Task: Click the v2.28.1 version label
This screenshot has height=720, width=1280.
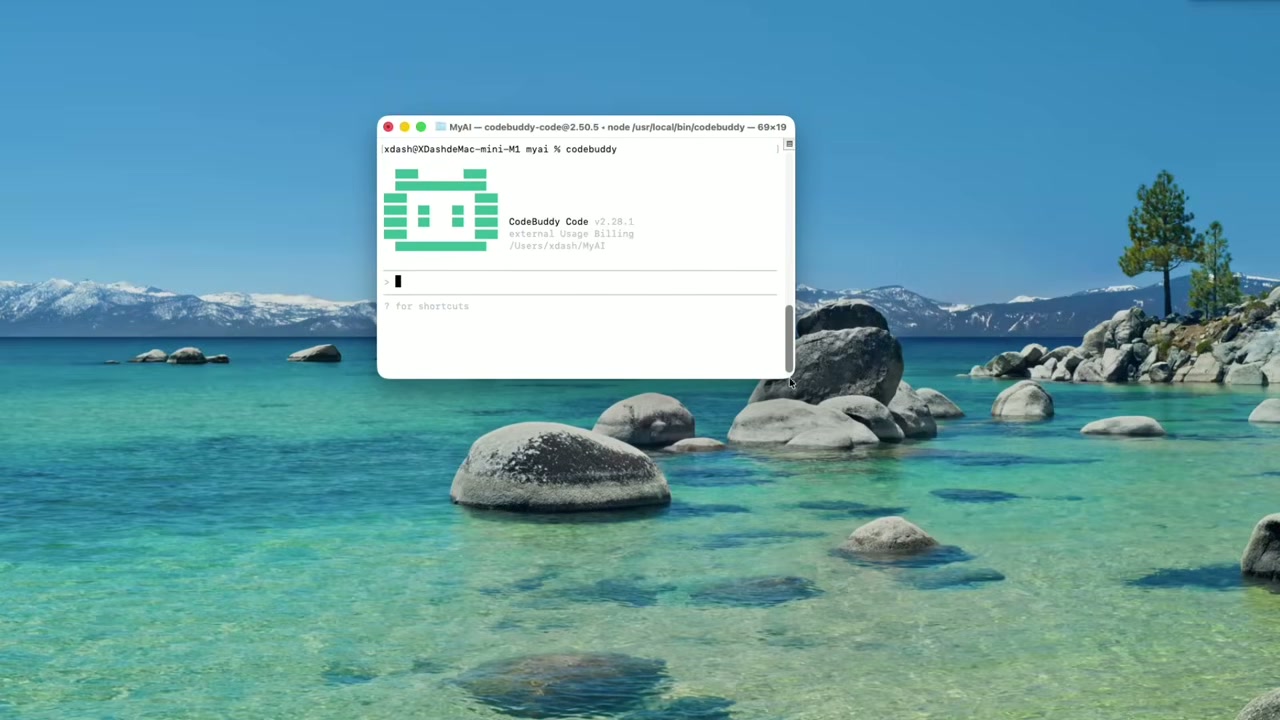Action: [x=613, y=222]
